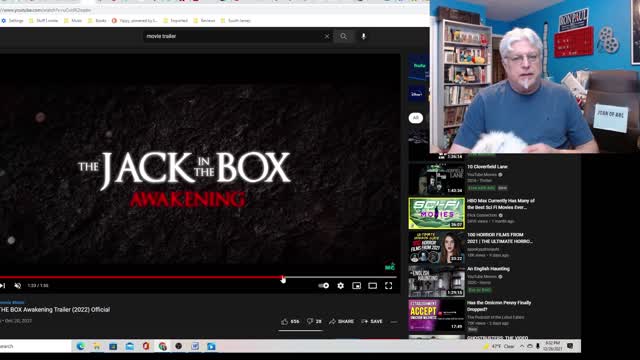Image resolution: width=640 pixels, height=360 pixels.
Task: Enter fullscreen video mode
Action: click(389, 286)
